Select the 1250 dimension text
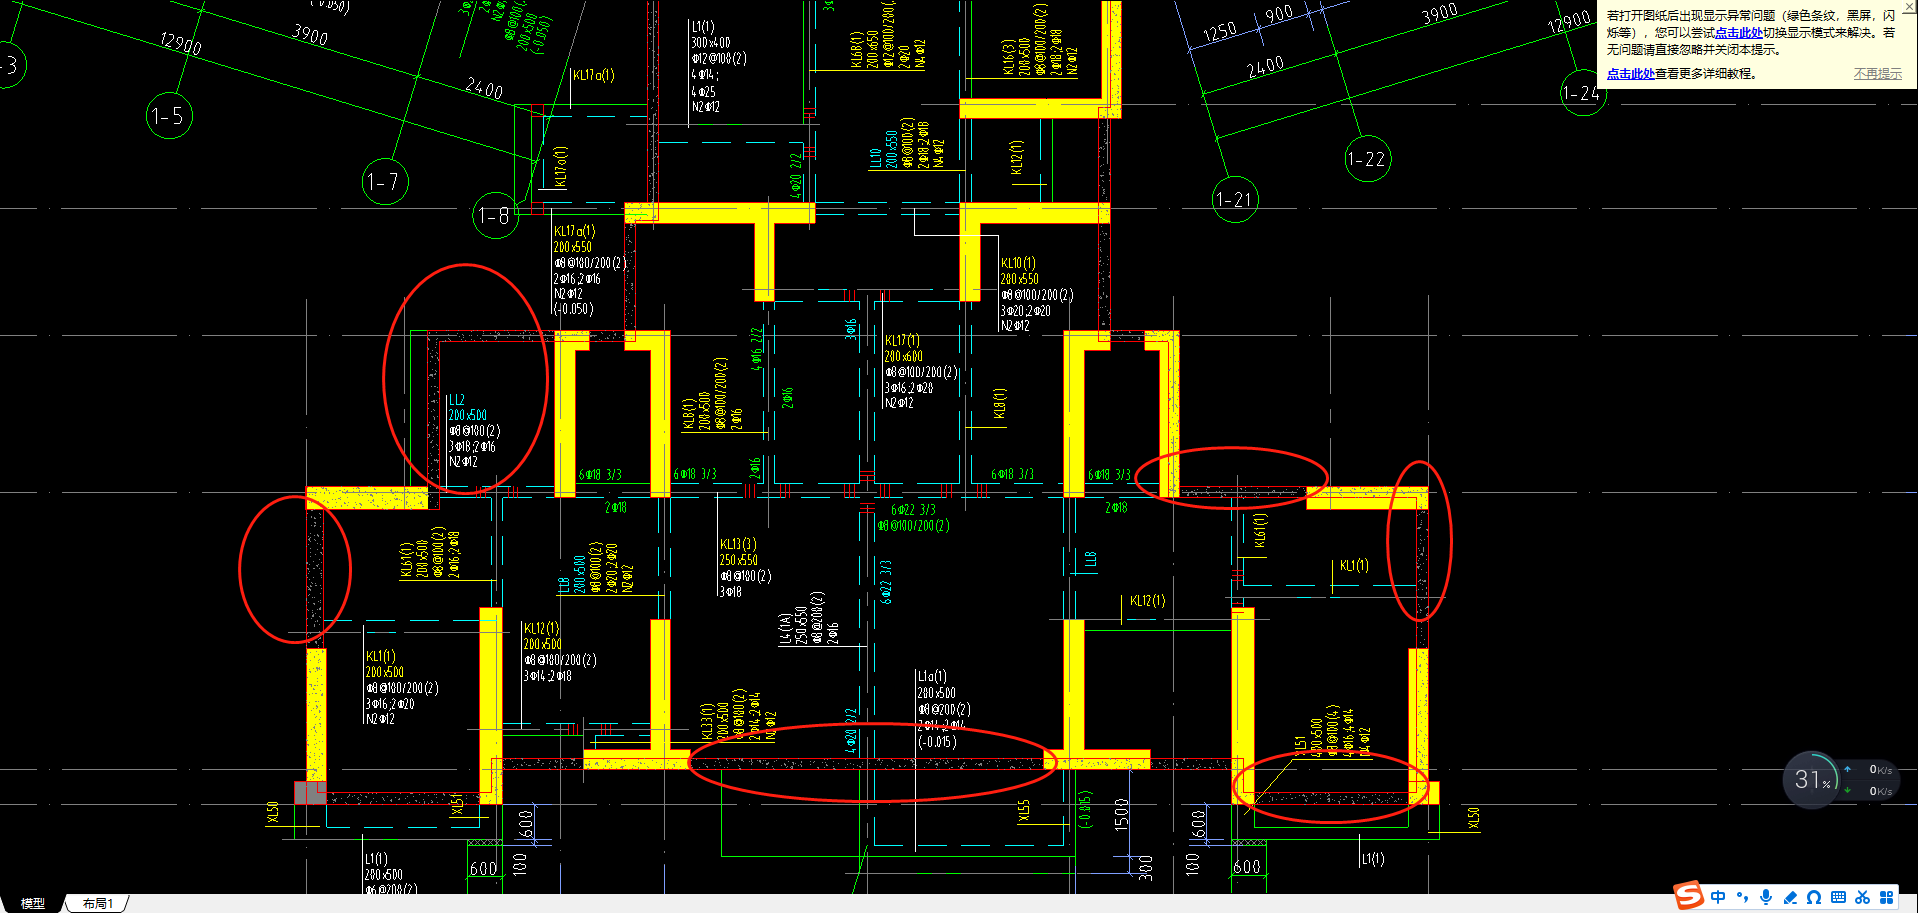1918x913 pixels. coord(1220,32)
